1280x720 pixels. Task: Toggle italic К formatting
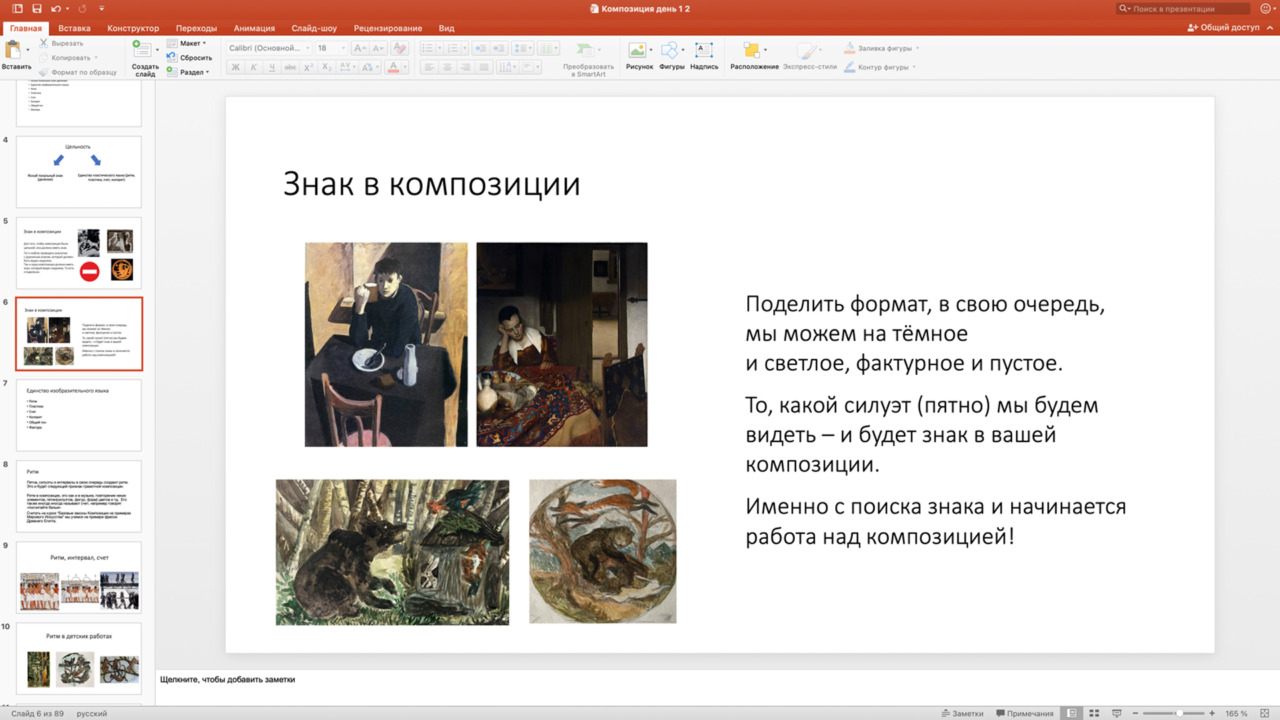(x=253, y=68)
